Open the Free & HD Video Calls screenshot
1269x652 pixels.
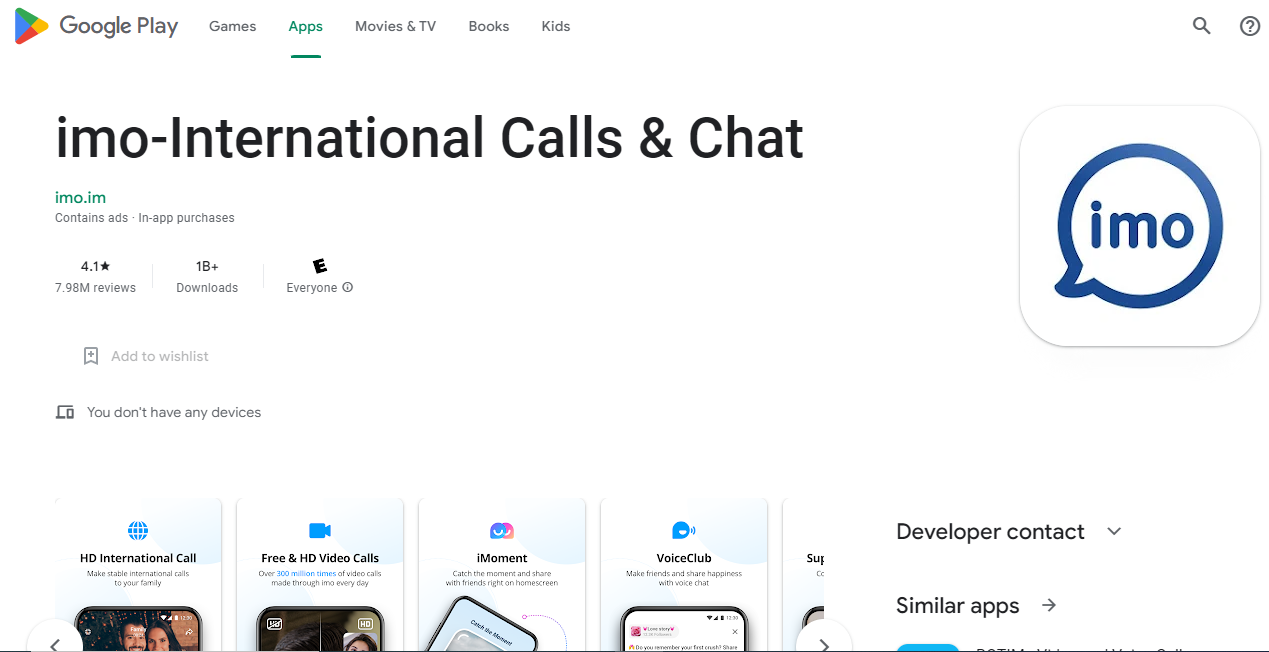pyautogui.click(x=320, y=575)
